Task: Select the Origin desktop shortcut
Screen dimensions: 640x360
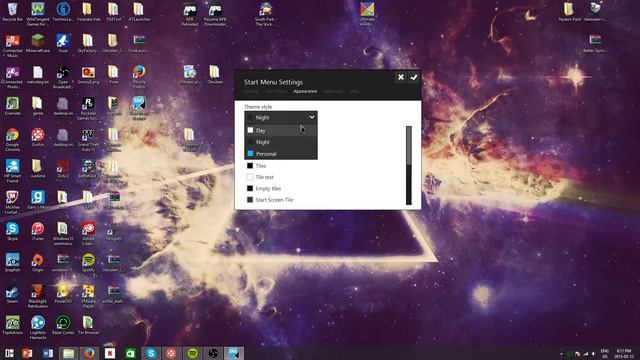Action: coord(38,263)
